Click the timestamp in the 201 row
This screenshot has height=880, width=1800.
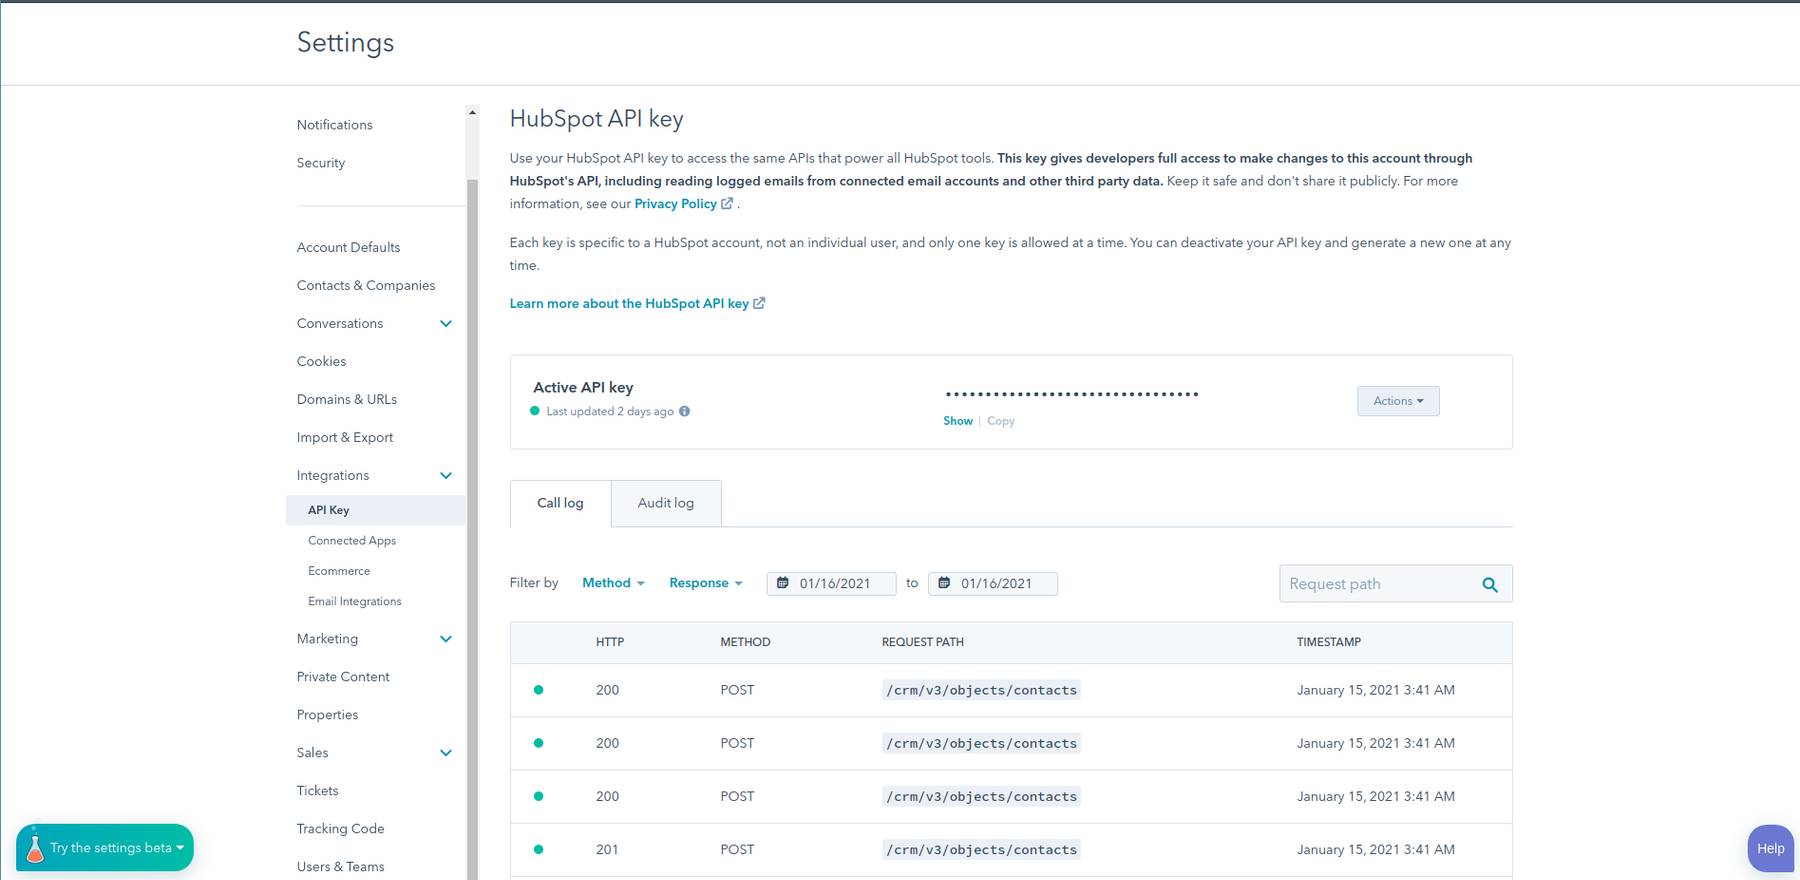(x=1376, y=850)
